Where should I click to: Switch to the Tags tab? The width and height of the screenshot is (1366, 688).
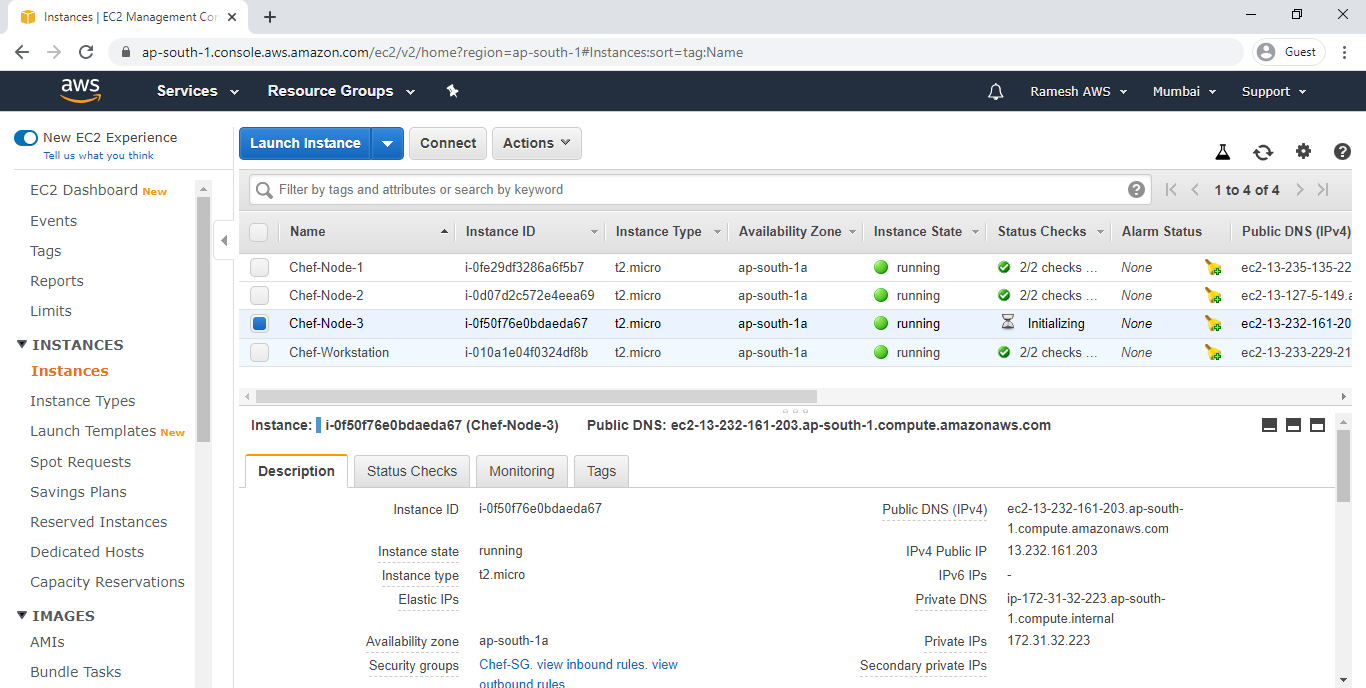click(x=601, y=471)
